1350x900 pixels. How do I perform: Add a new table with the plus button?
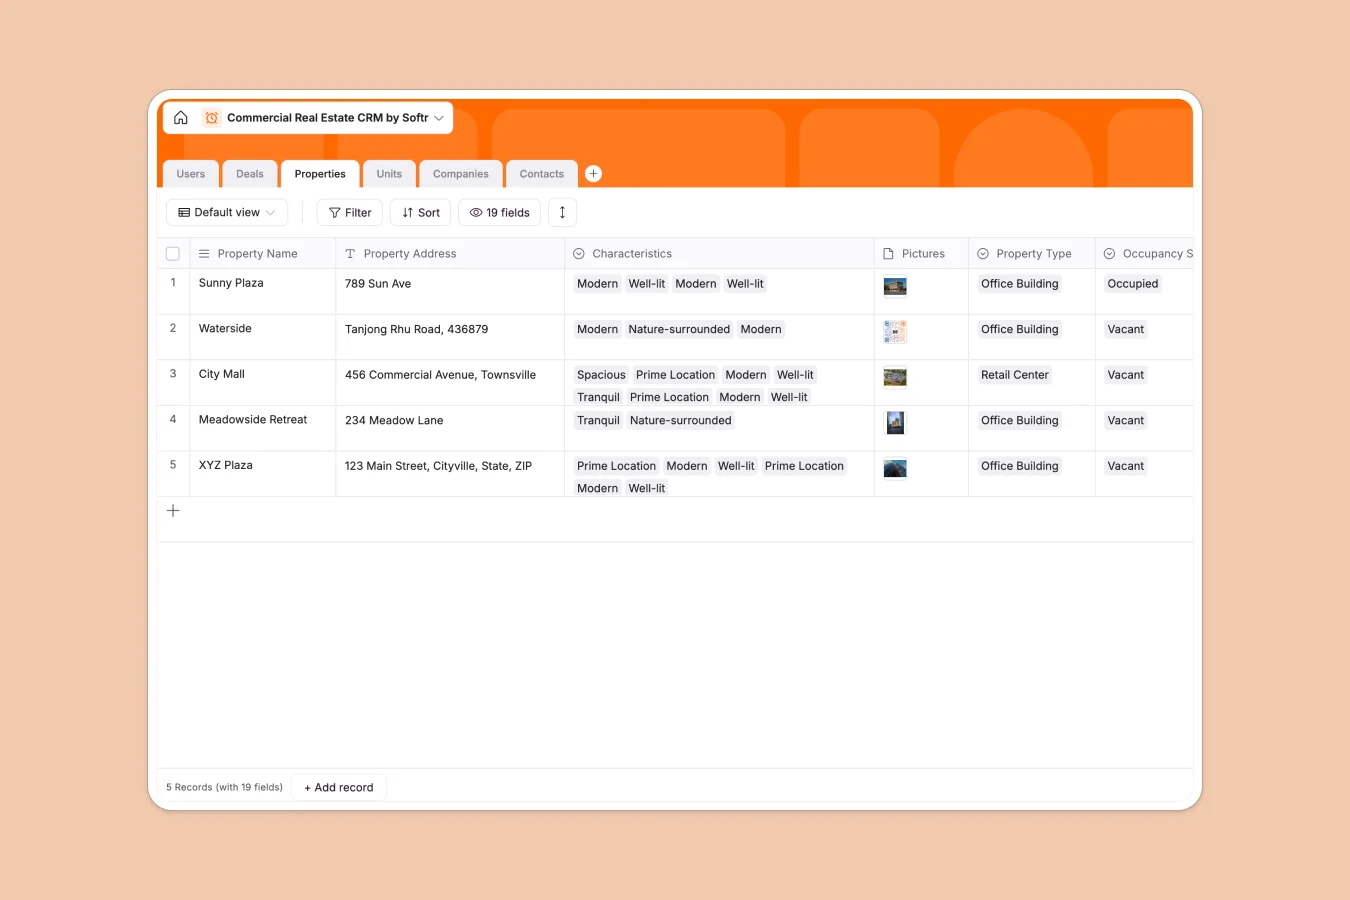coord(593,173)
